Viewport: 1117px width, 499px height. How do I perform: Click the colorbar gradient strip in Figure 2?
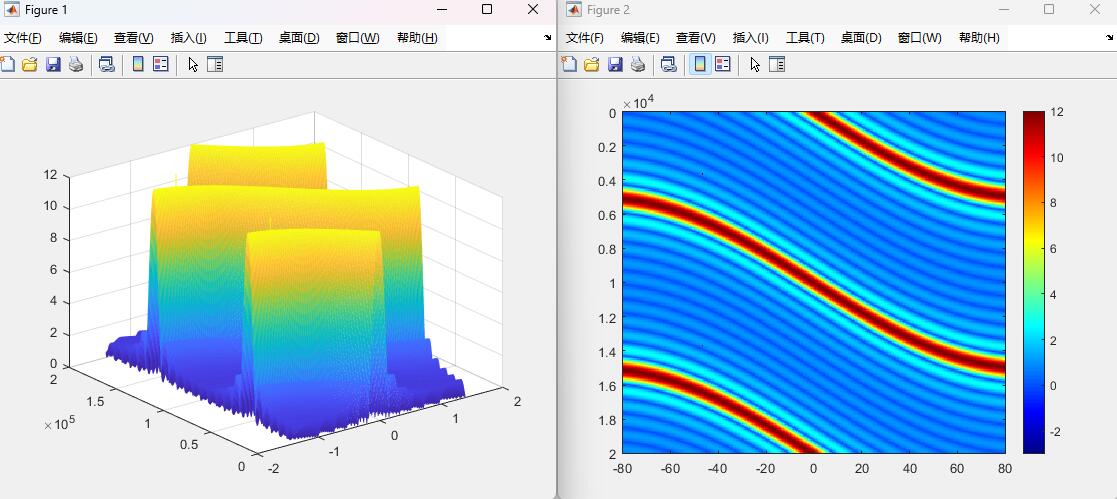pos(1034,282)
